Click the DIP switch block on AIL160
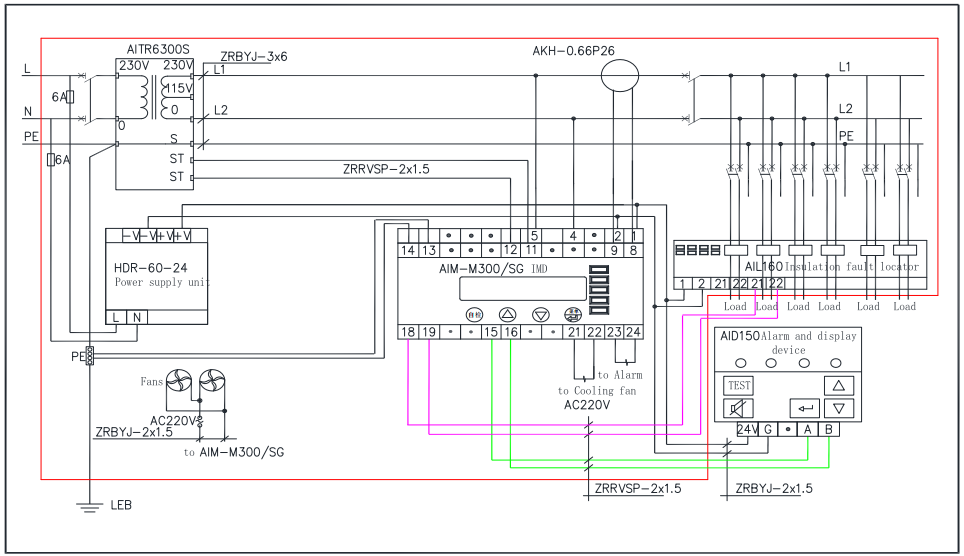Viewport: 964px width, 556px height. tap(698, 250)
